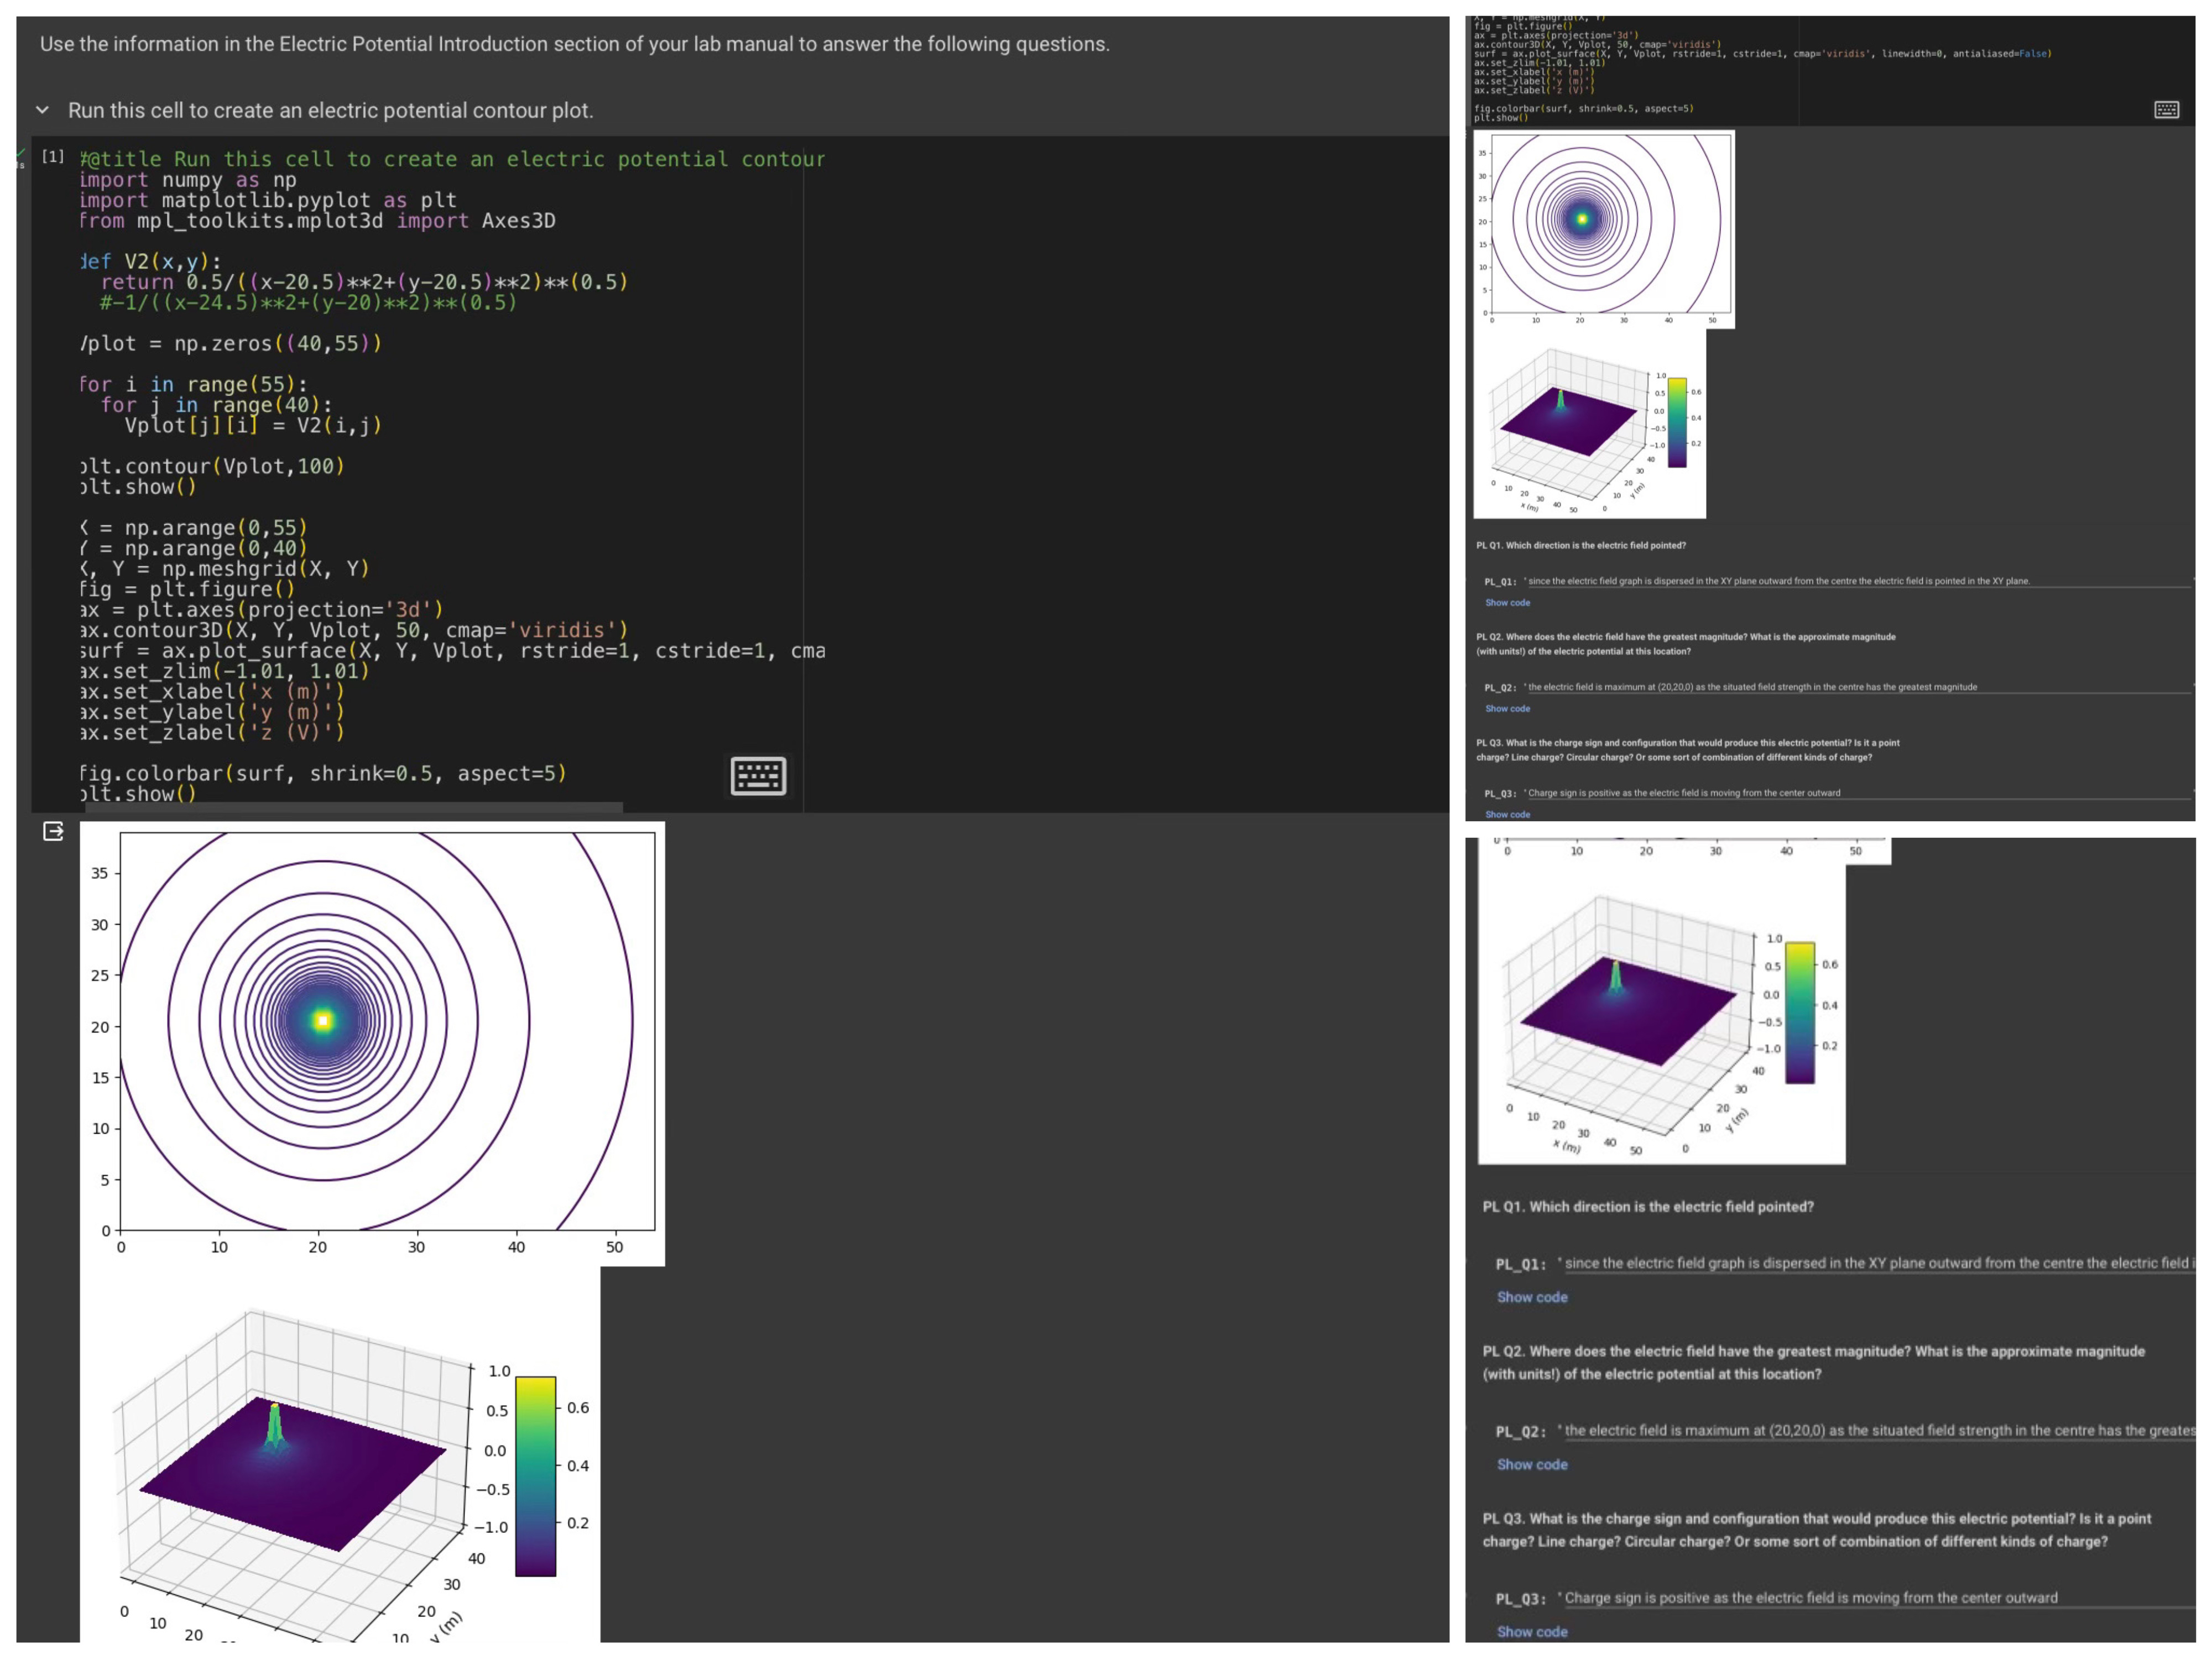Click the bright center of the large contour plot
2212x1659 pixels.
[x=322, y=1020]
